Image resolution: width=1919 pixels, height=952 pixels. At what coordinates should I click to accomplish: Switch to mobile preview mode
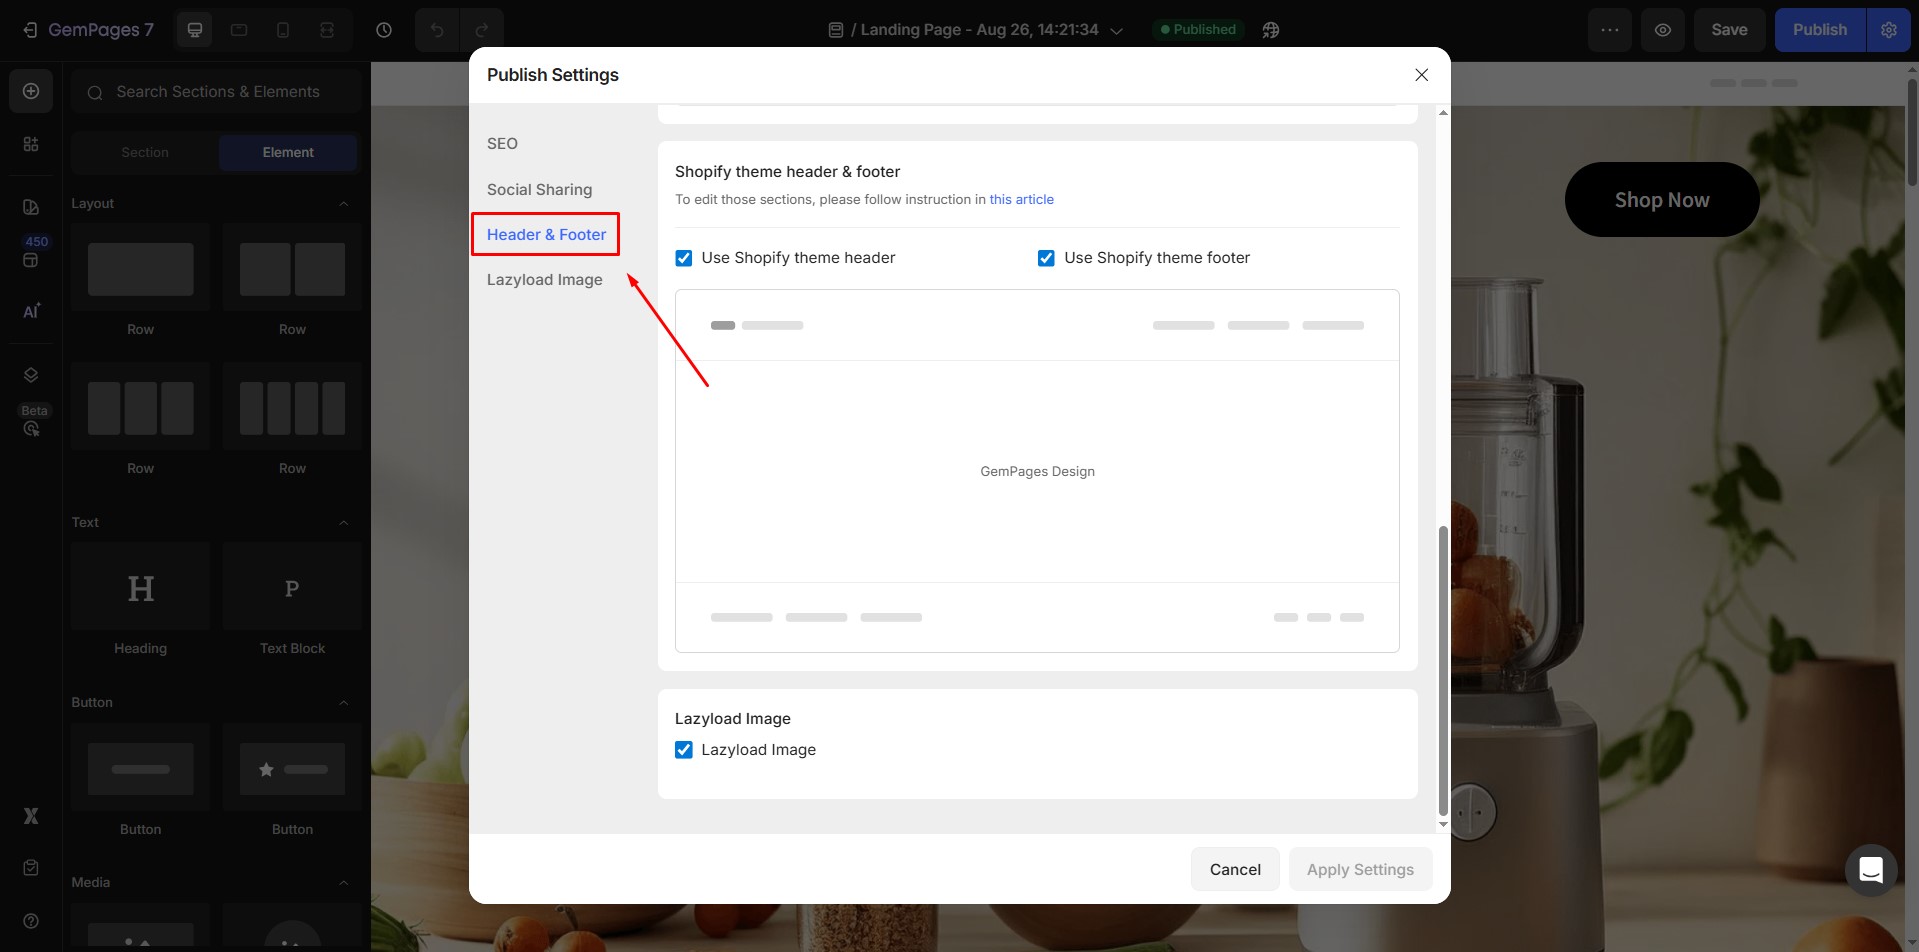pyautogui.click(x=283, y=29)
